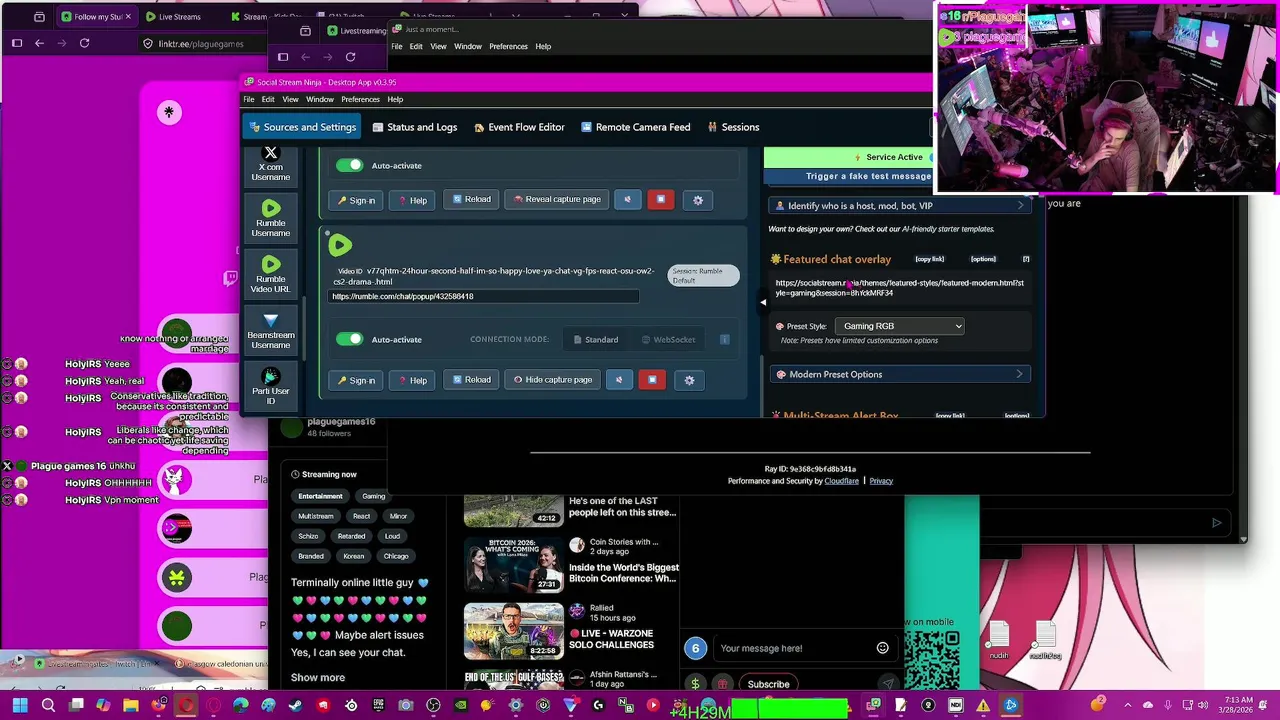
Task: Click the collapse arrow on the right panel edge
Action: (763, 301)
